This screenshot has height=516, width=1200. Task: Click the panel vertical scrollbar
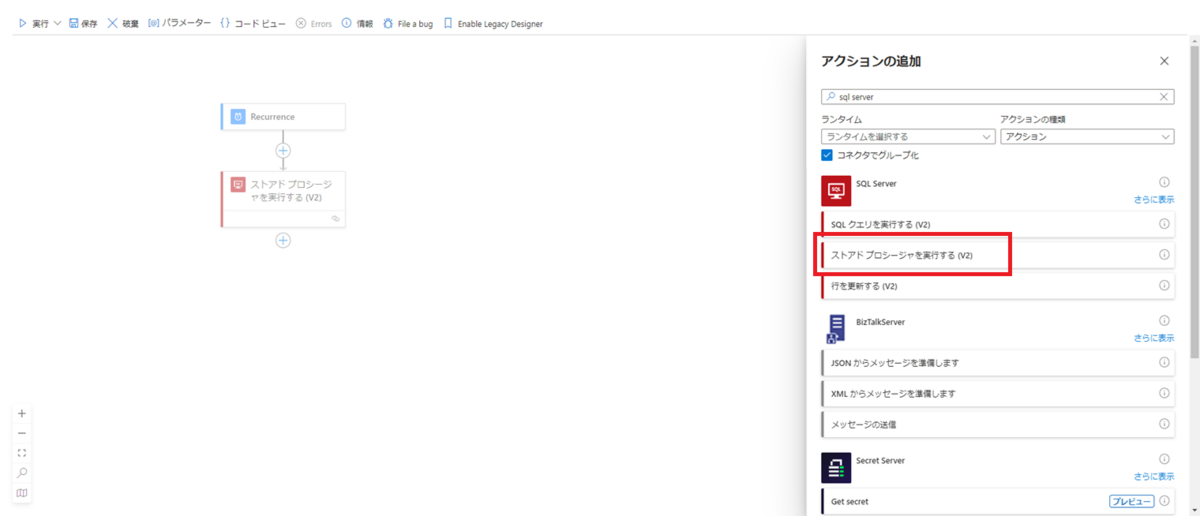point(1193,200)
